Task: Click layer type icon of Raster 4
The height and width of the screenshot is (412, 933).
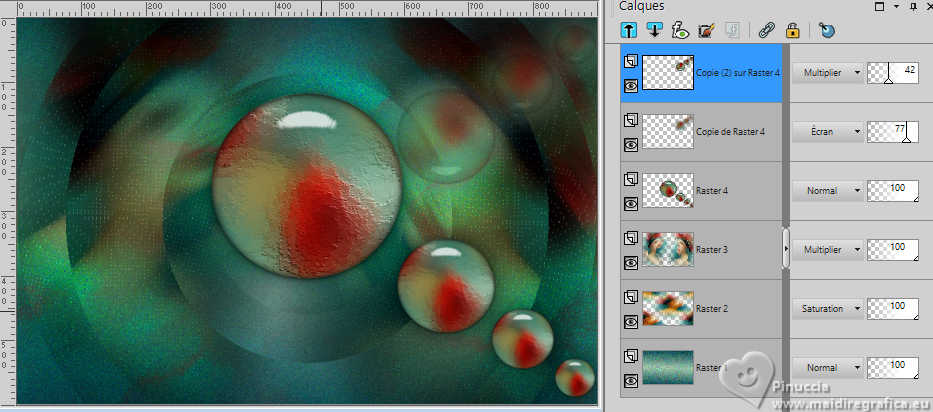Action: point(631,179)
